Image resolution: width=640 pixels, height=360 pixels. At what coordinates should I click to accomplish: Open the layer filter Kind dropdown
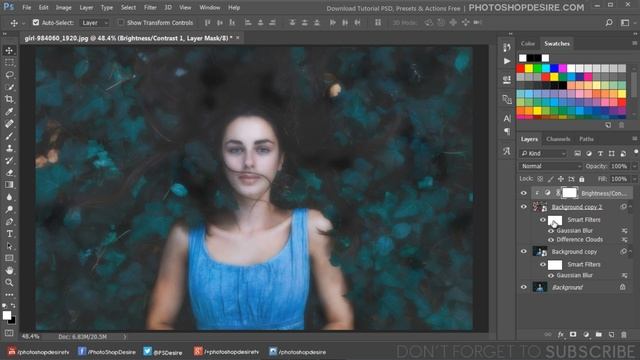pyautogui.click(x=544, y=153)
